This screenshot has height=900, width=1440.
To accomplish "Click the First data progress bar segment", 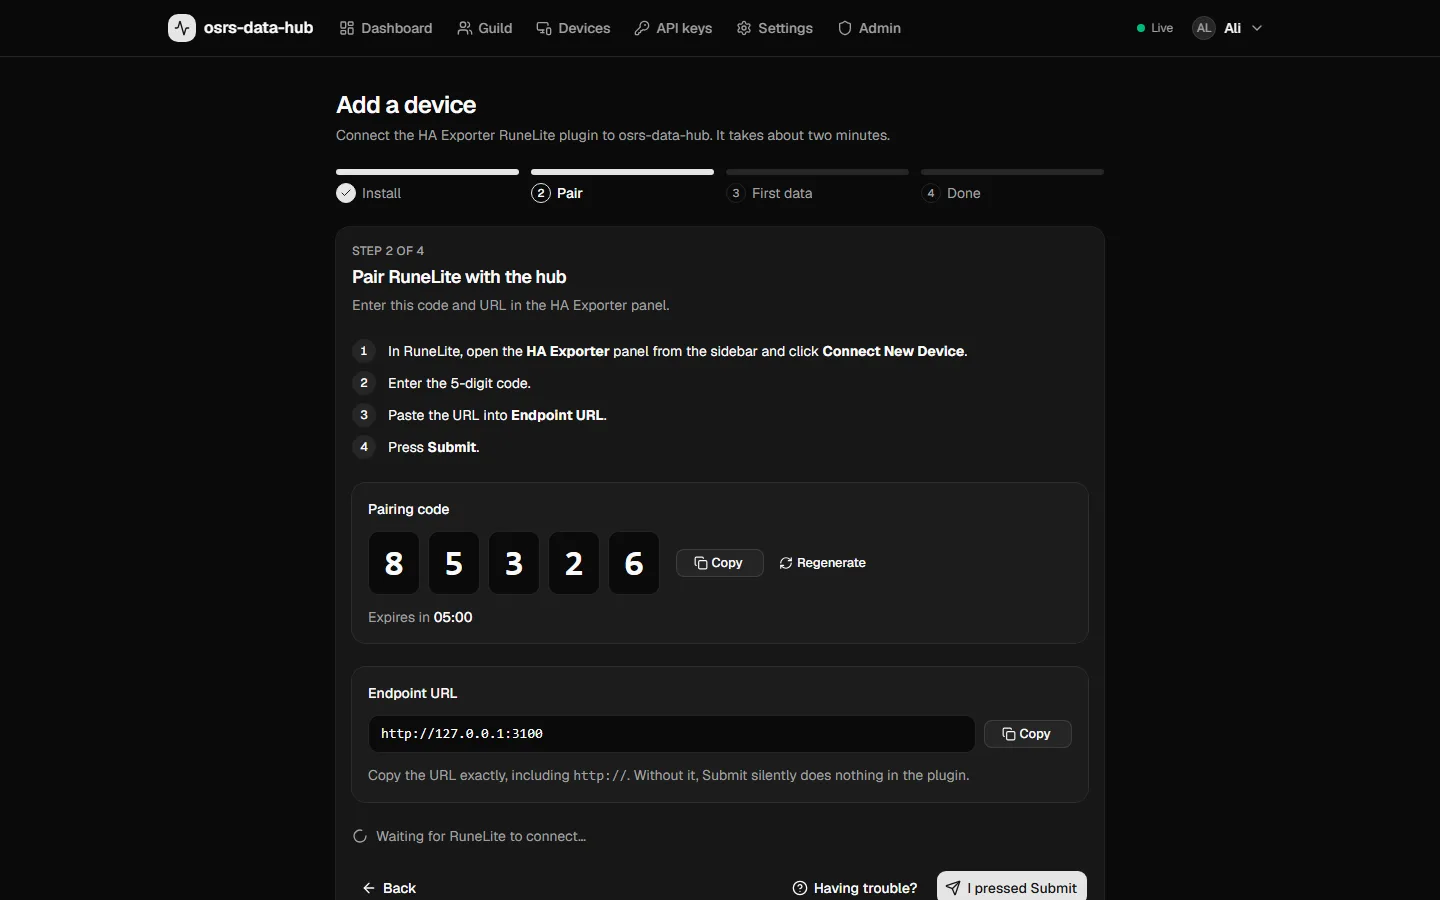I will pos(817,172).
